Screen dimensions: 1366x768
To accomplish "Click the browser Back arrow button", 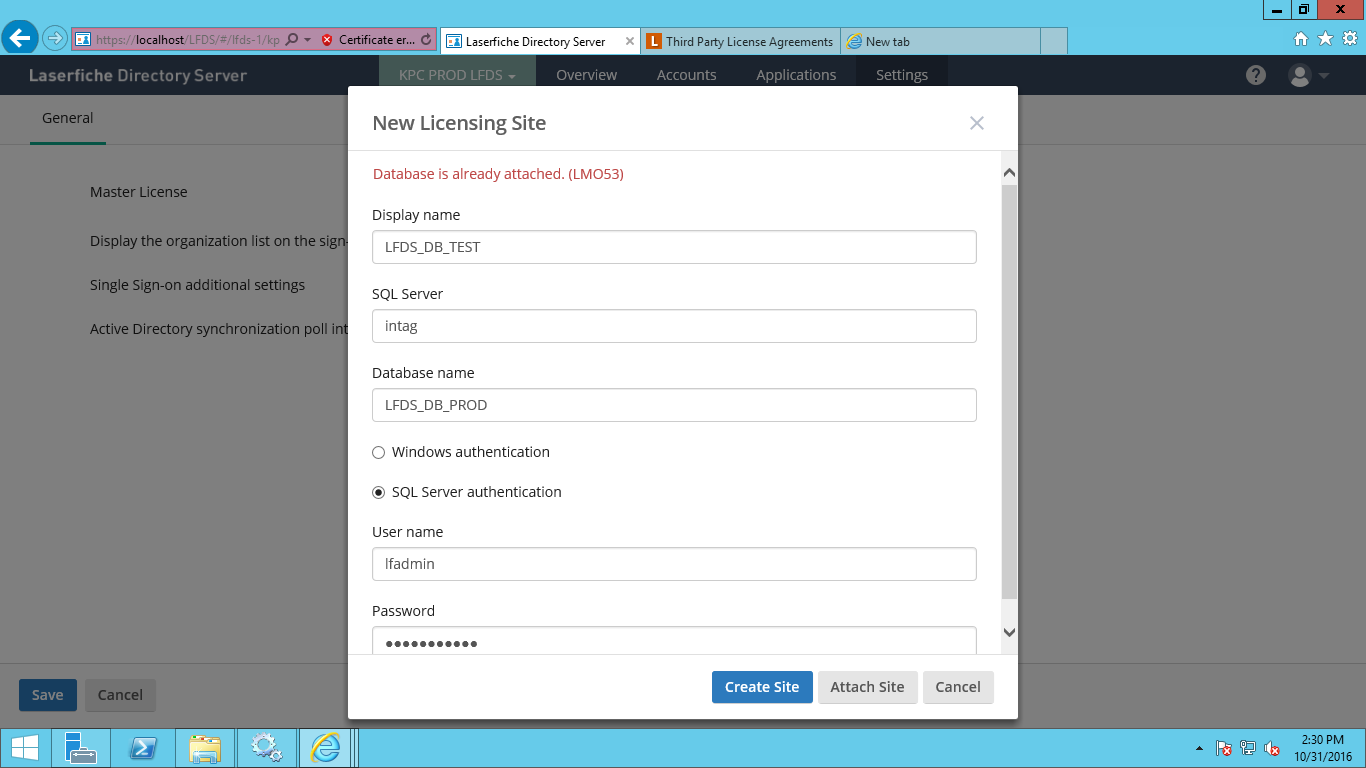I will 20,39.
